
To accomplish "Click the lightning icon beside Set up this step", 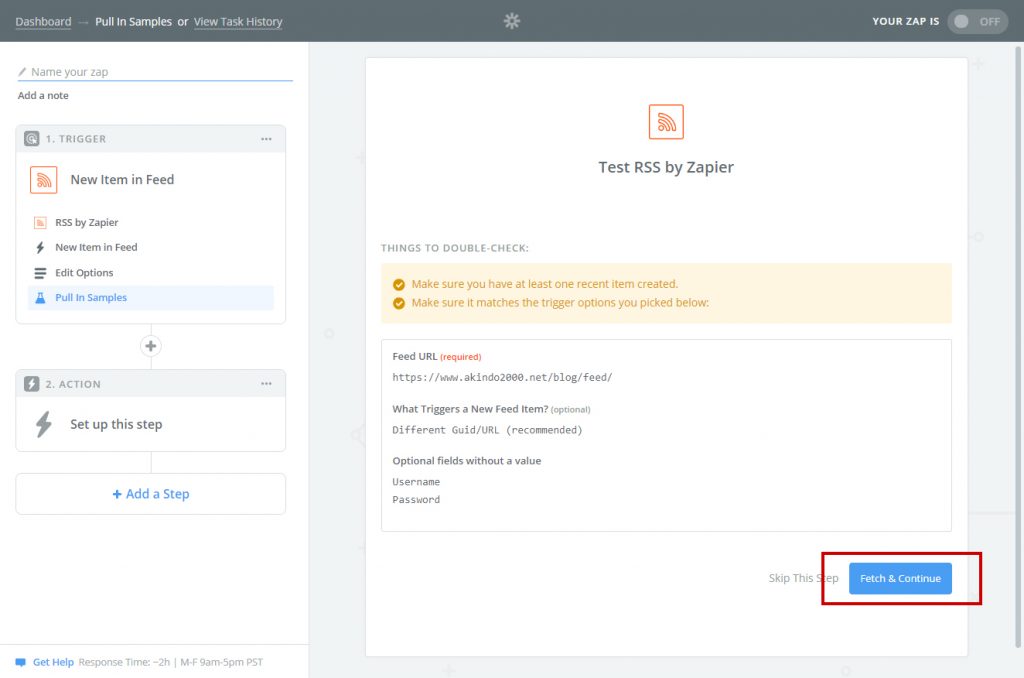I will click(43, 425).
